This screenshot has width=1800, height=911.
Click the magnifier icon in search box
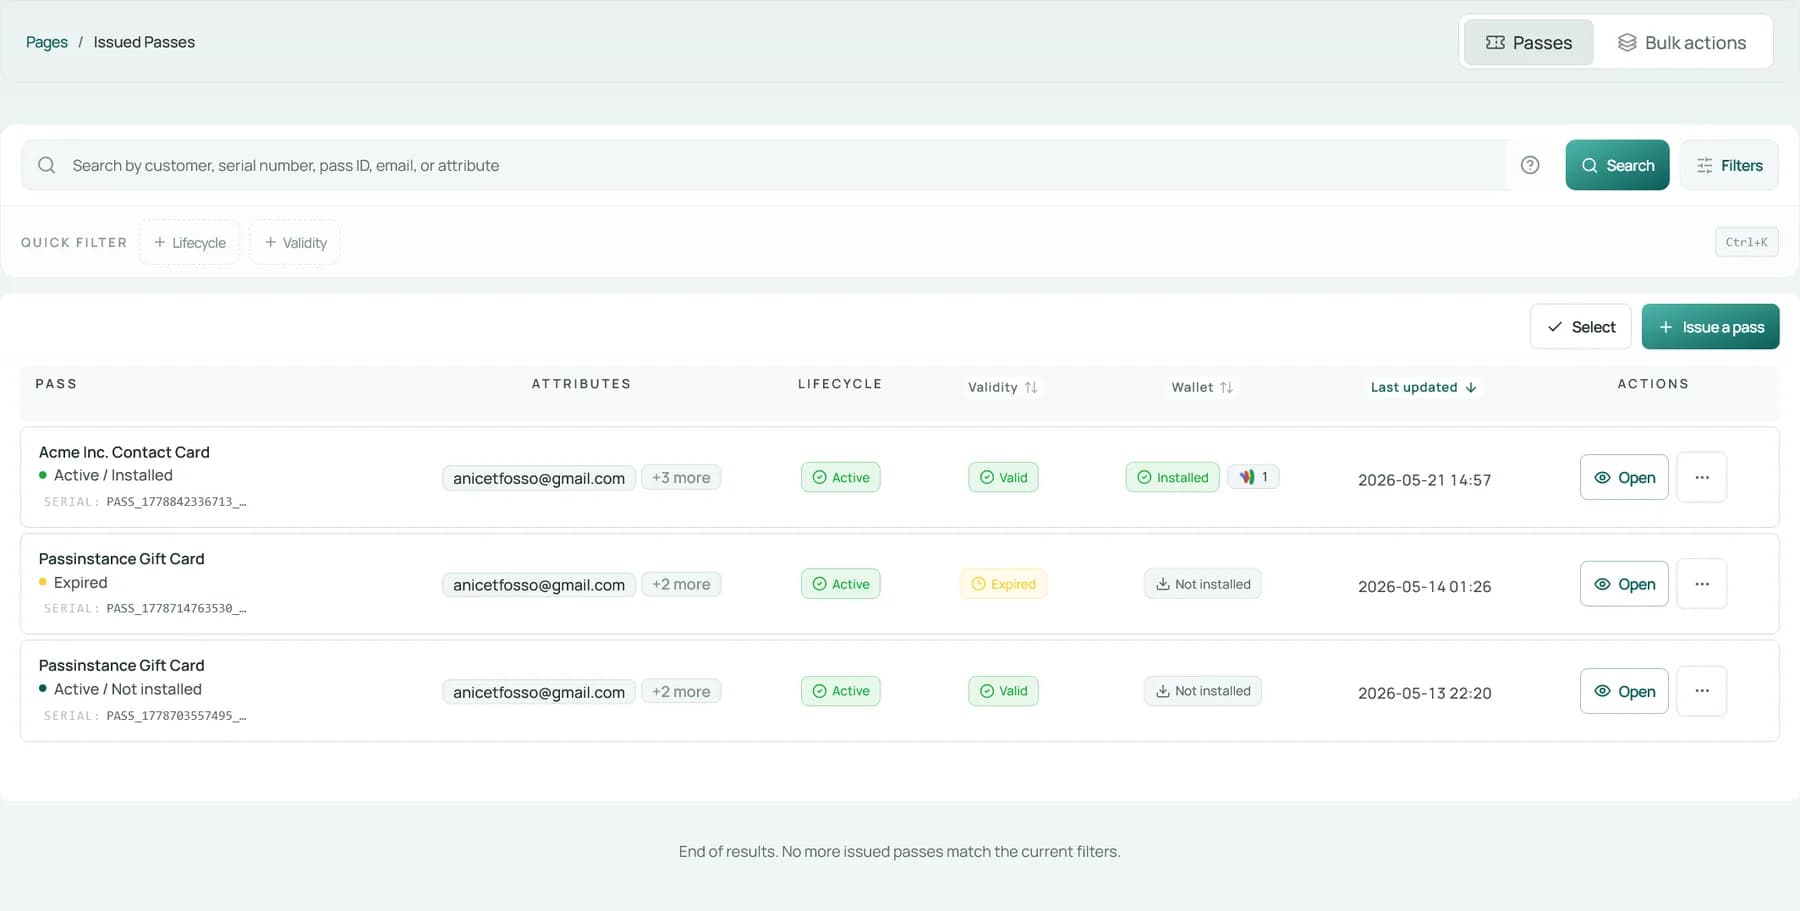(46, 165)
